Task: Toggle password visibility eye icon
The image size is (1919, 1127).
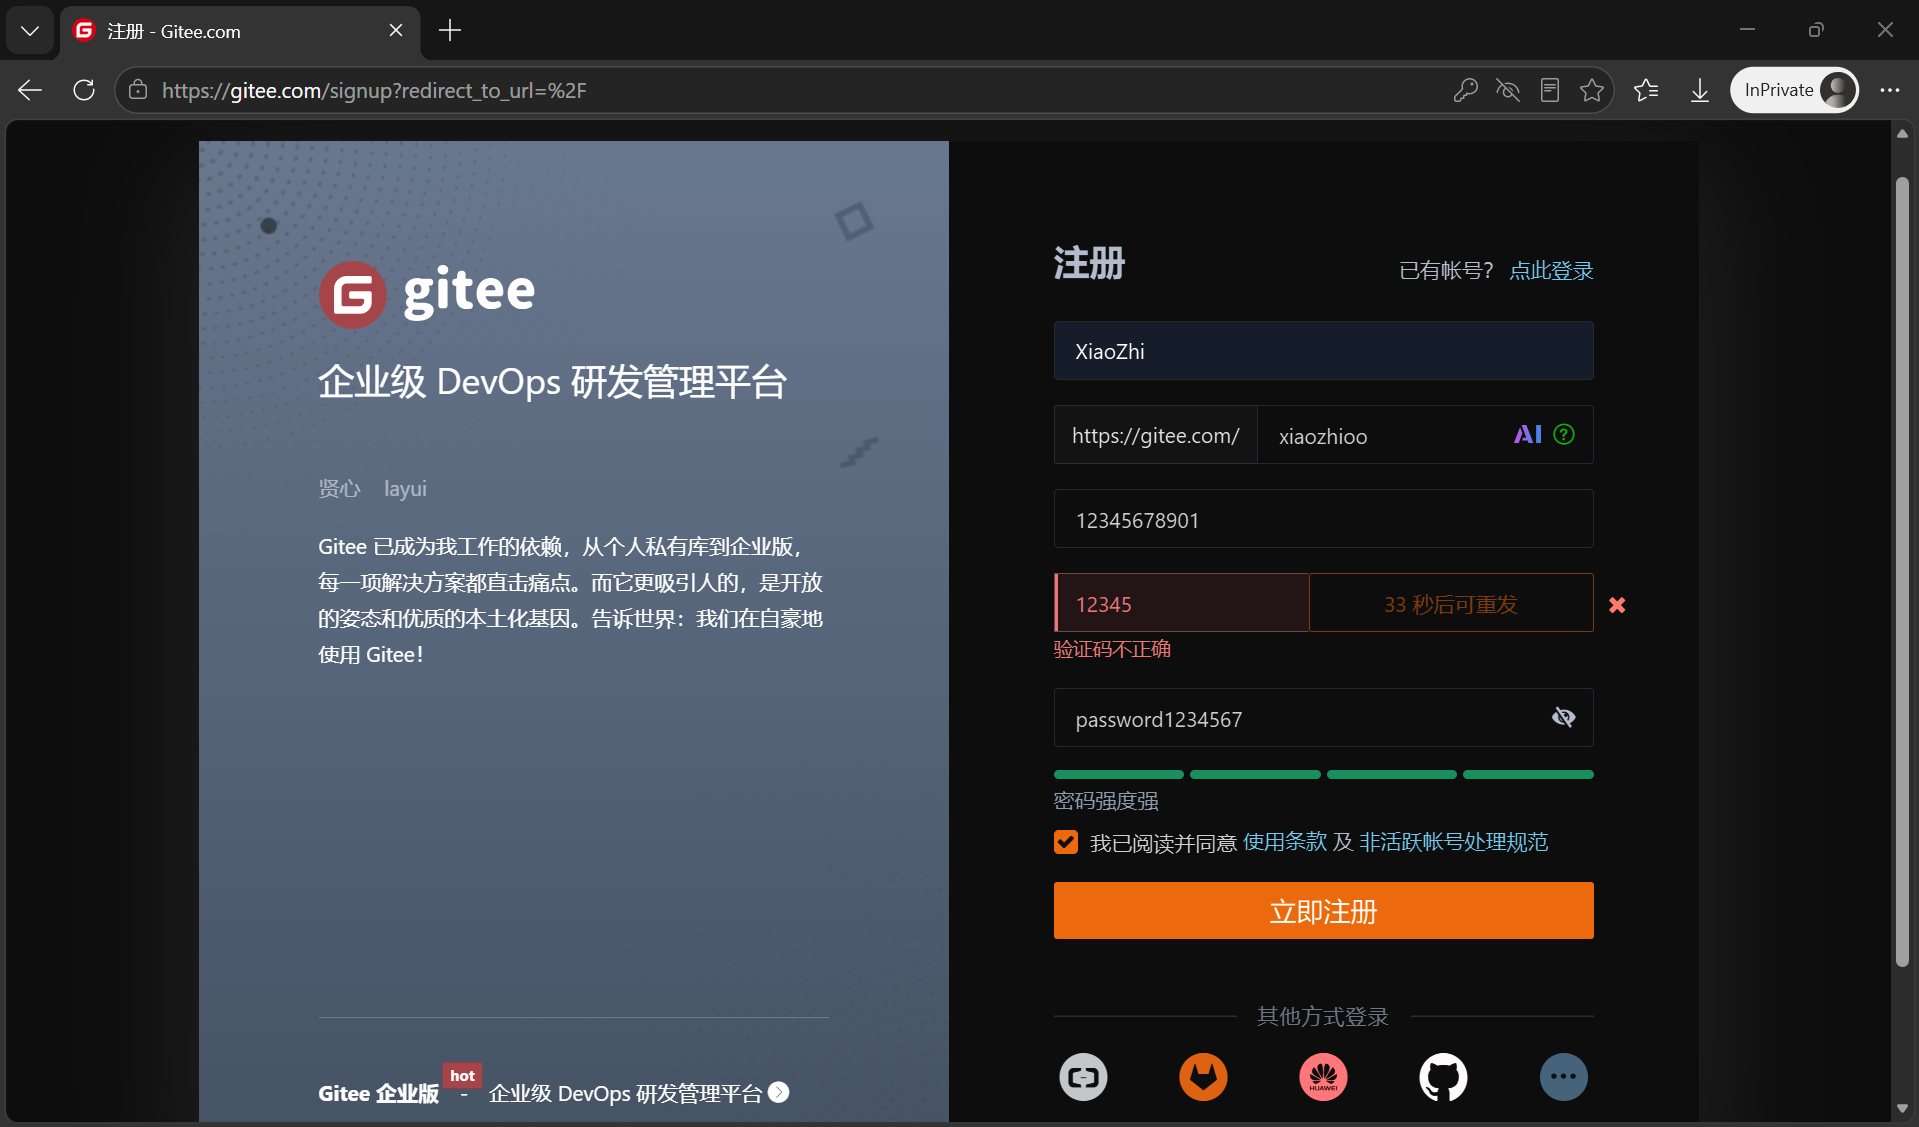Action: pyautogui.click(x=1563, y=717)
